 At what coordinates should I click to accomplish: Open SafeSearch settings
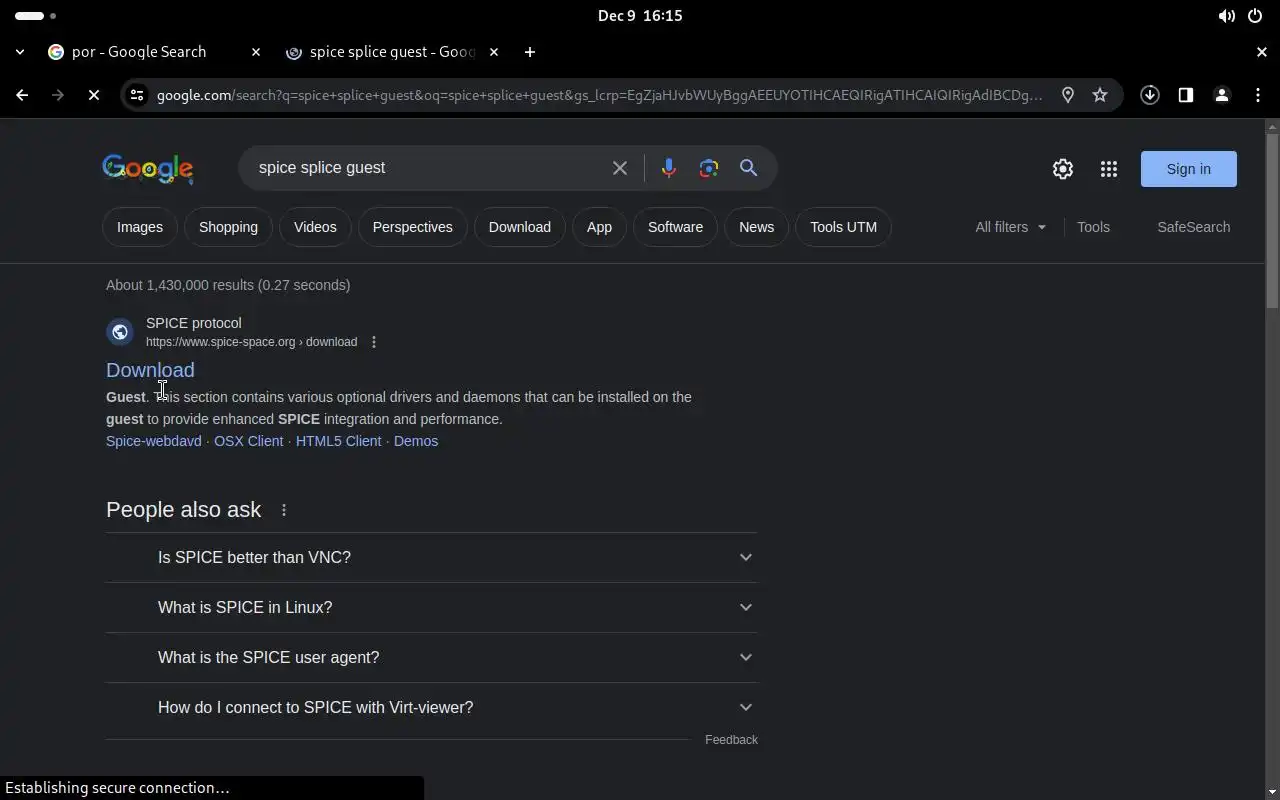pyautogui.click(x=1193, y=227)
